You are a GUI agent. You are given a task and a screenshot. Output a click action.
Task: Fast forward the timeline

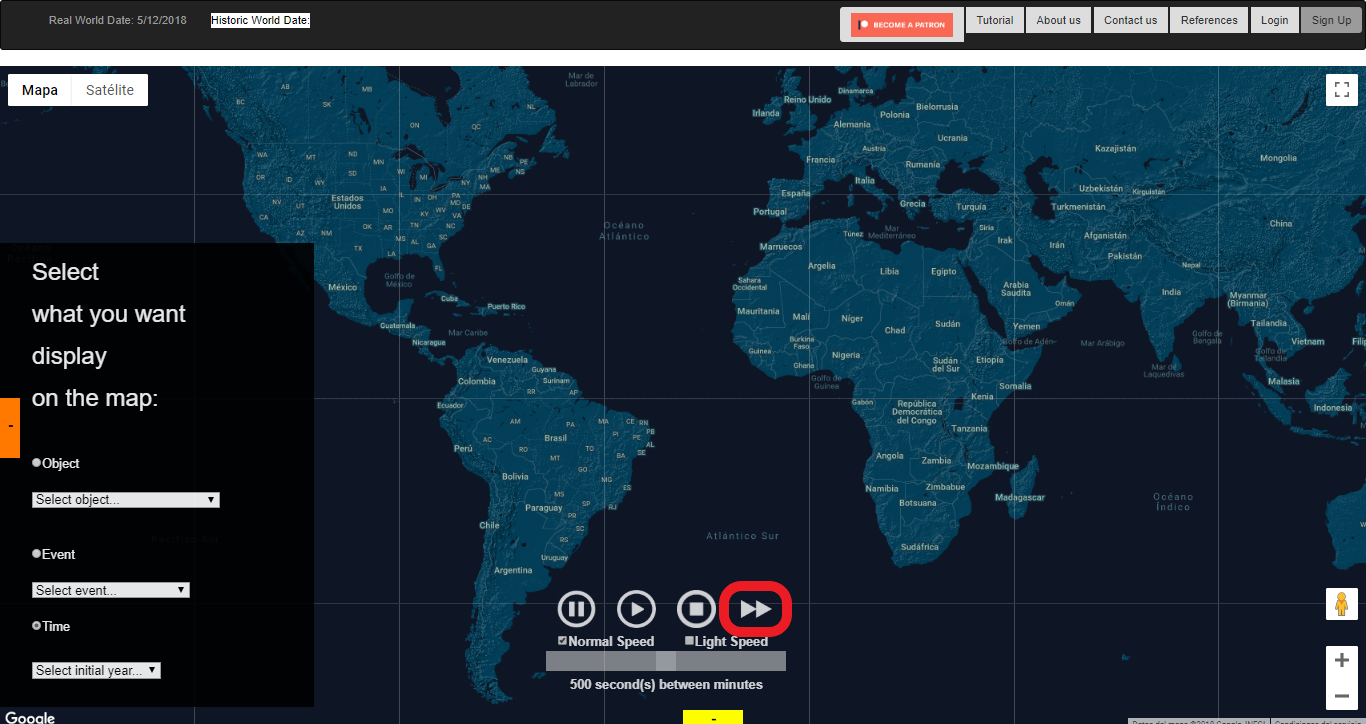pos(756,609)
